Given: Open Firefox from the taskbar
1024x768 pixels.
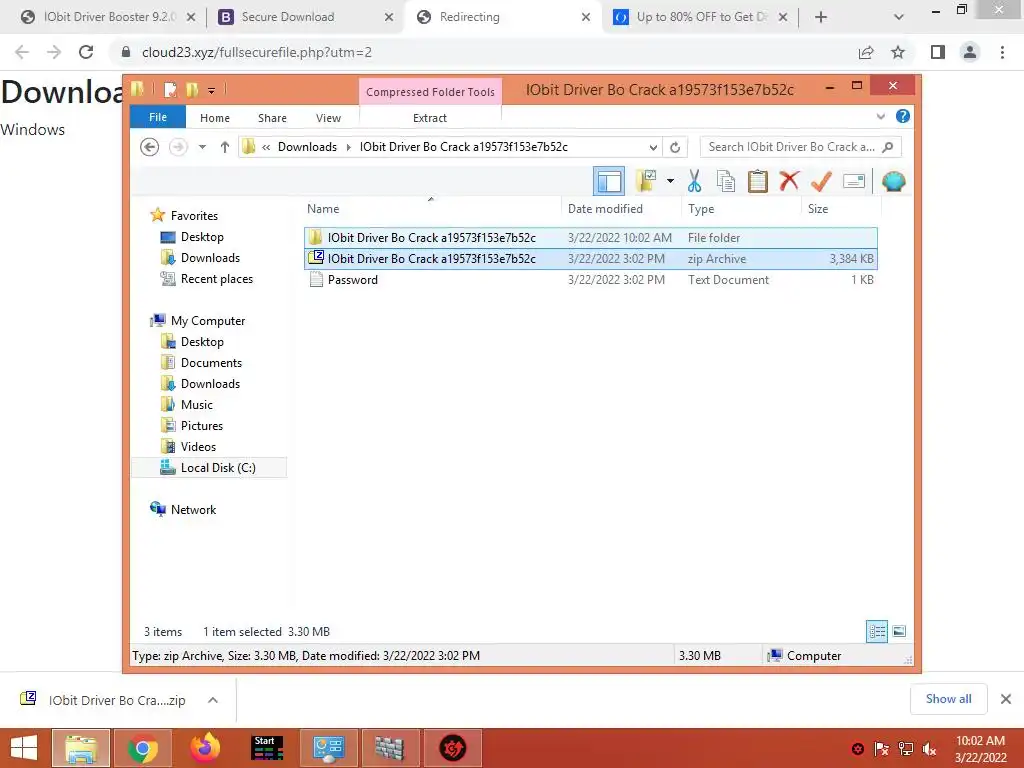Looking at the screenshot, I should [x=204, y=748].
